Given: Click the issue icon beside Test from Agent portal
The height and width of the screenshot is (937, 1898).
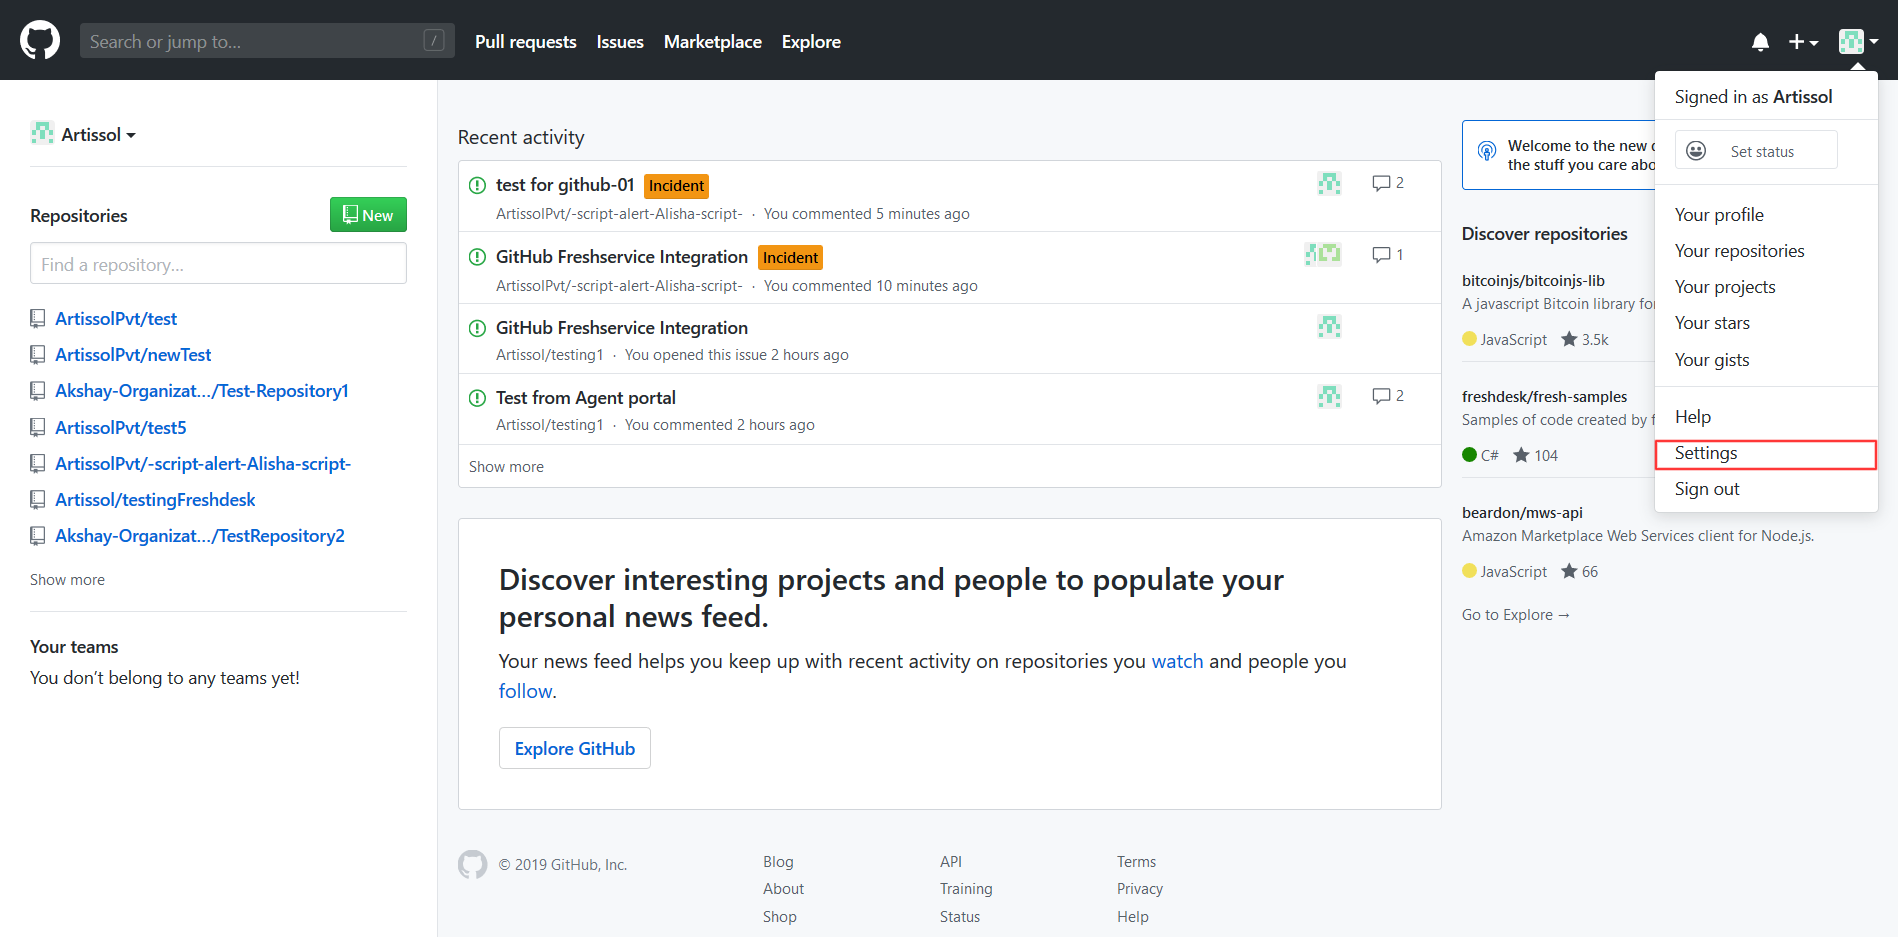Looking at the screenshot, I should (477, 398).
